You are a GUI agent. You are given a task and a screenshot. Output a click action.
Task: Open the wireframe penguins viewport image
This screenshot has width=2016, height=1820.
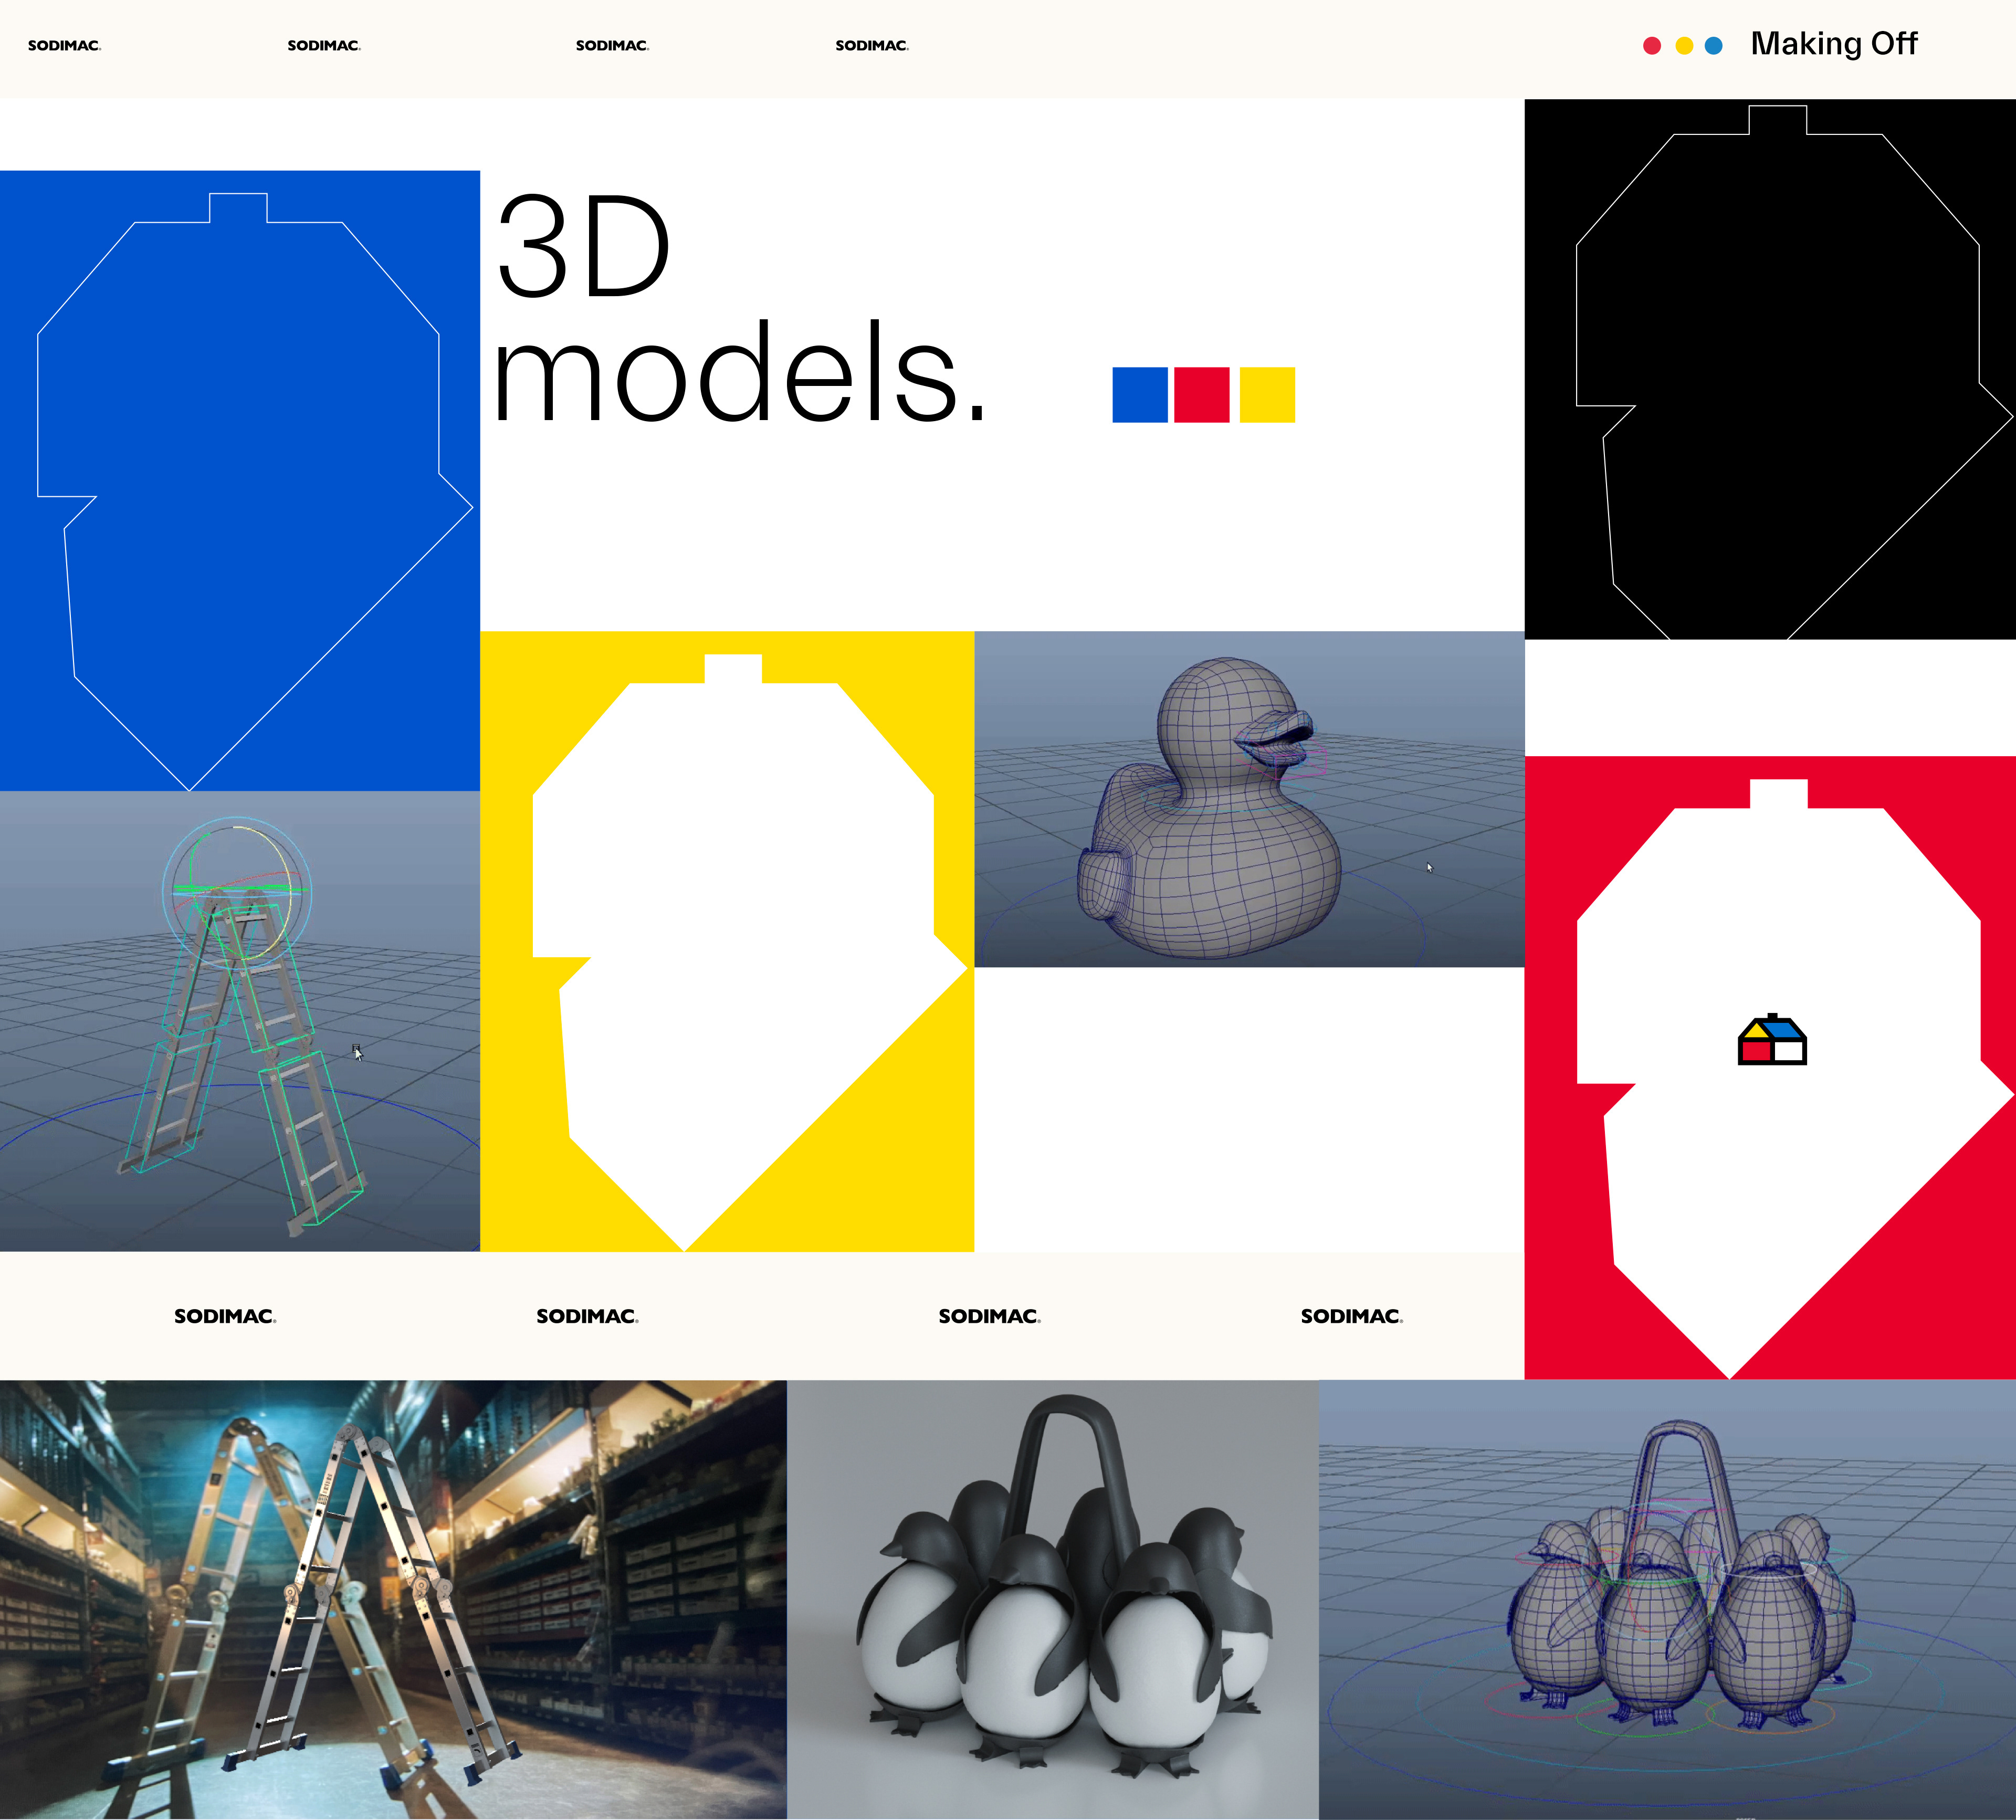pyautogui.click(x=1667, y=1600)
